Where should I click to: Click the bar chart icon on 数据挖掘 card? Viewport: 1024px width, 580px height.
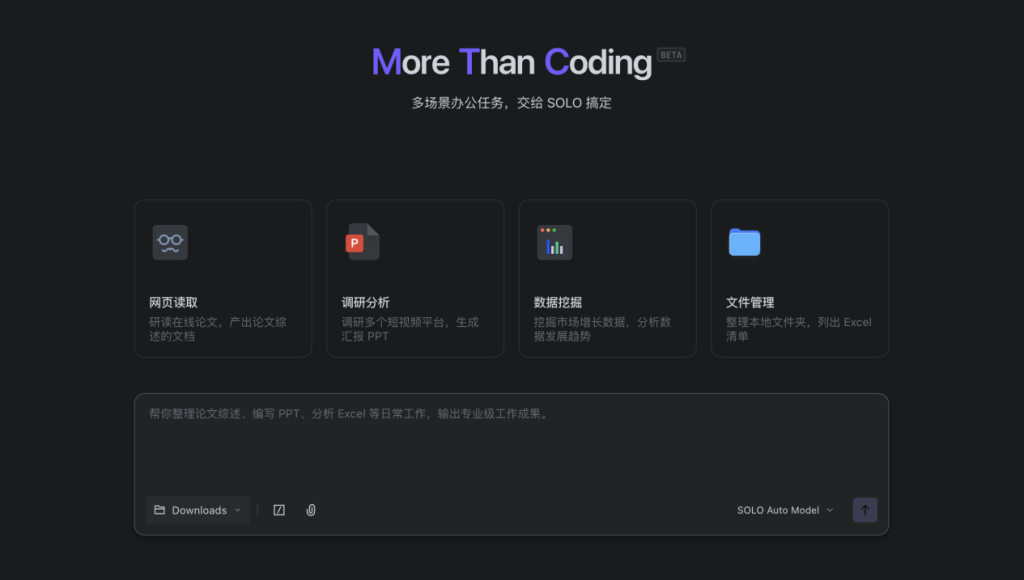554,242
